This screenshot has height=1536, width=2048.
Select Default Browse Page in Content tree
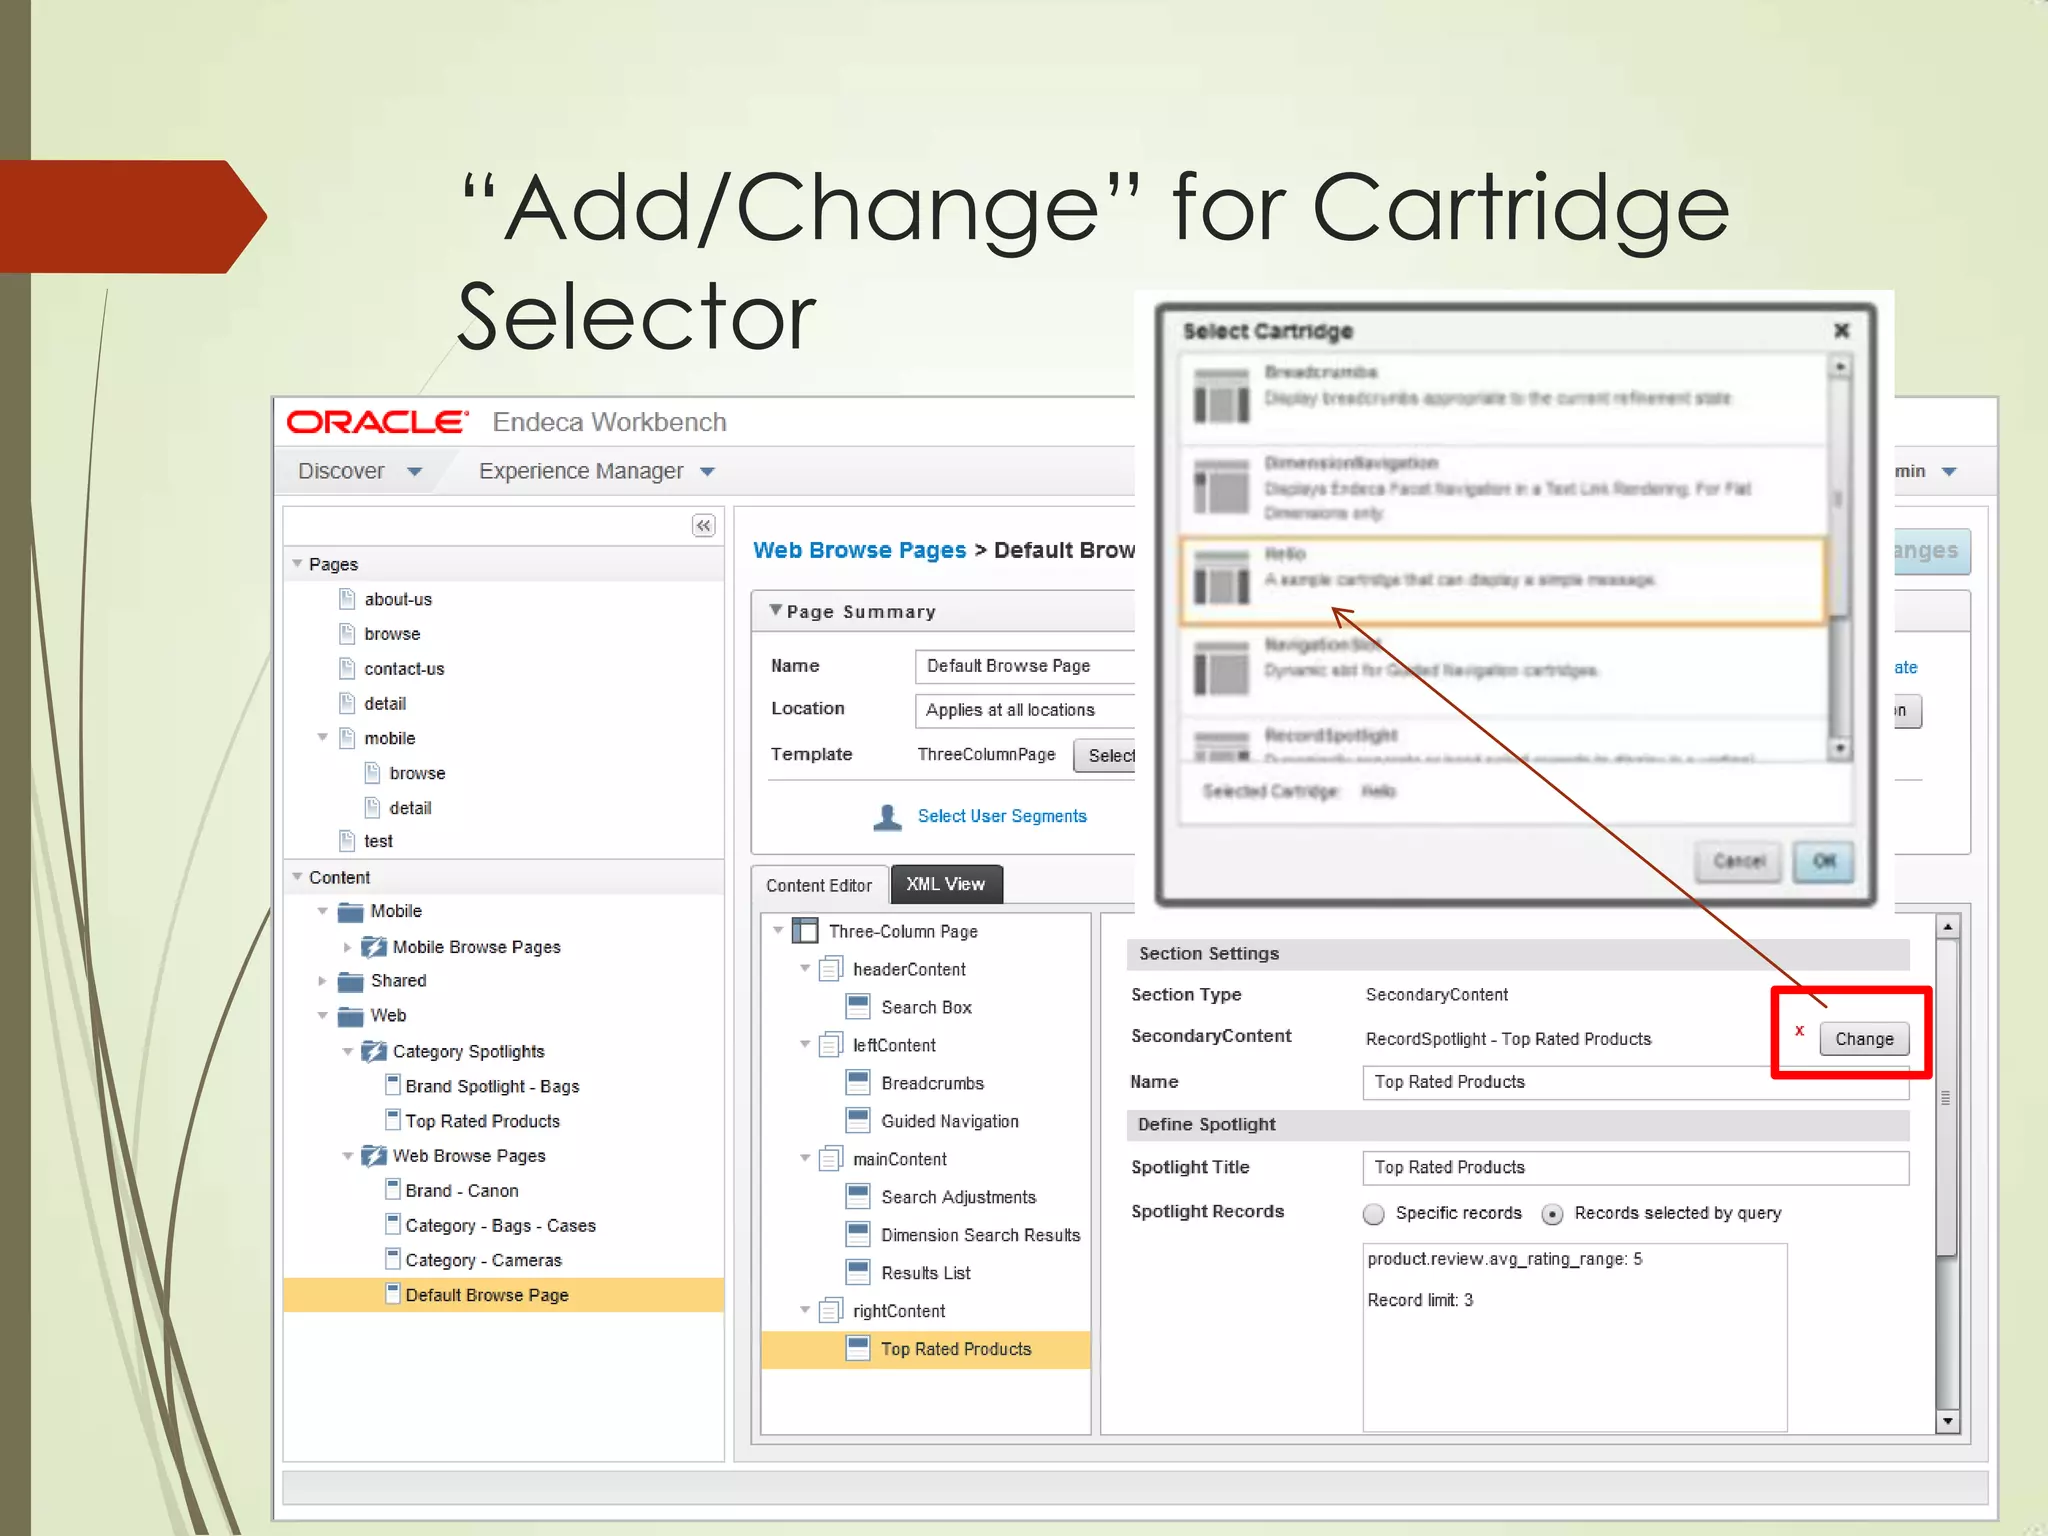[x=503, y=1295]
